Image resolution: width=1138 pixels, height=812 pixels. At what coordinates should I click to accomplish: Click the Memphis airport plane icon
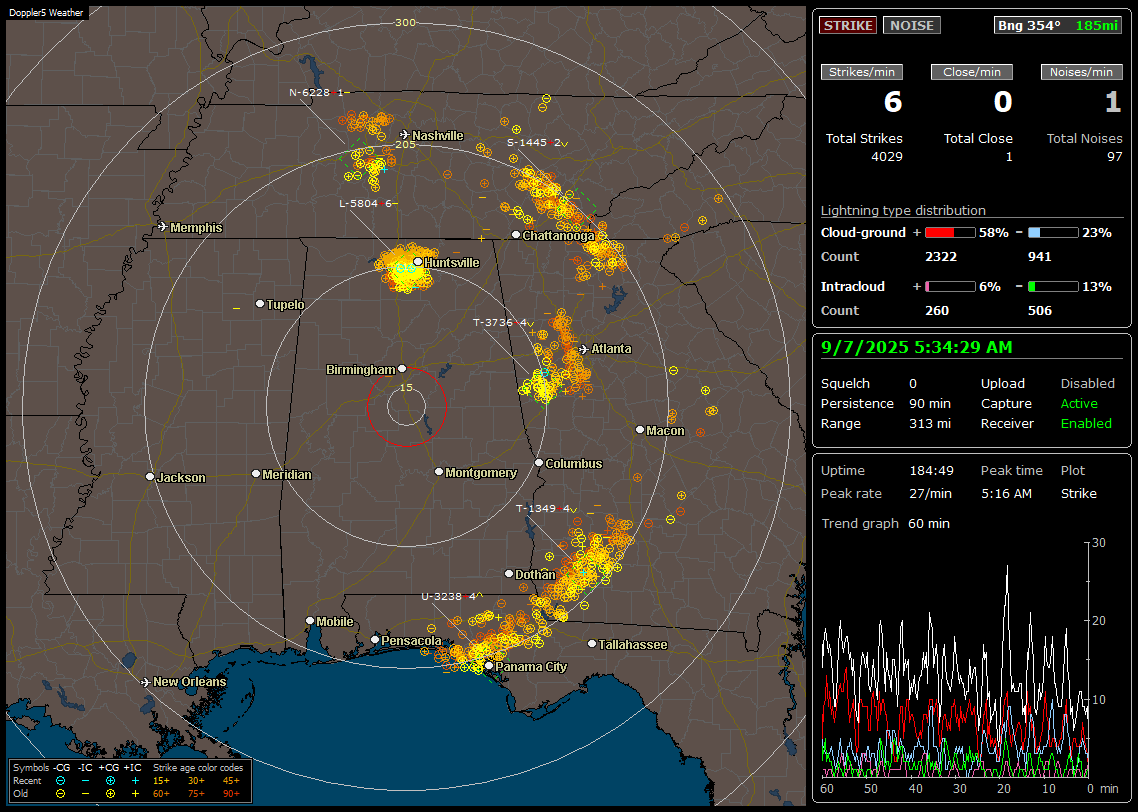[x=163, y=227]
